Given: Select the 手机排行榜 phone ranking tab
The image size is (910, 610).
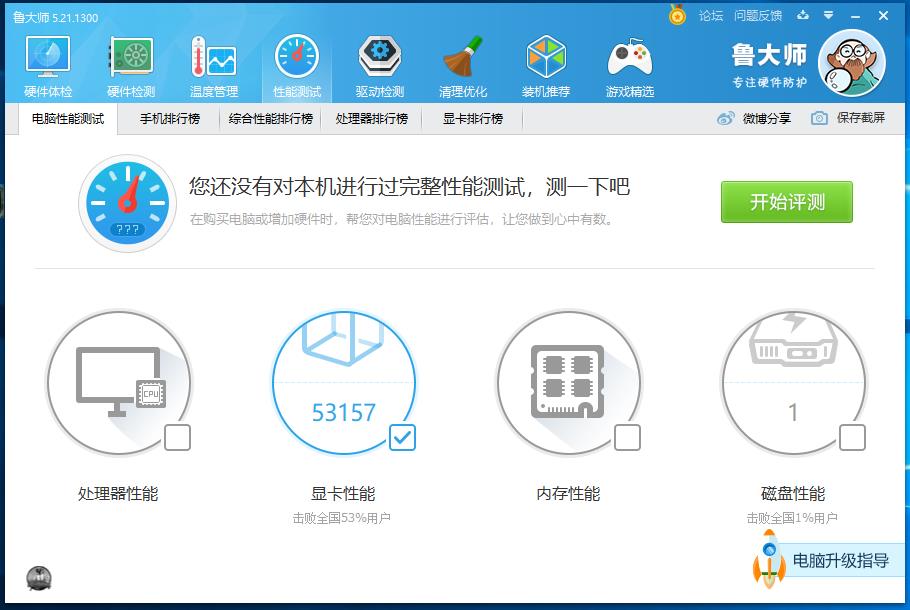Looking at the screenshot, I should pos(169,118).
